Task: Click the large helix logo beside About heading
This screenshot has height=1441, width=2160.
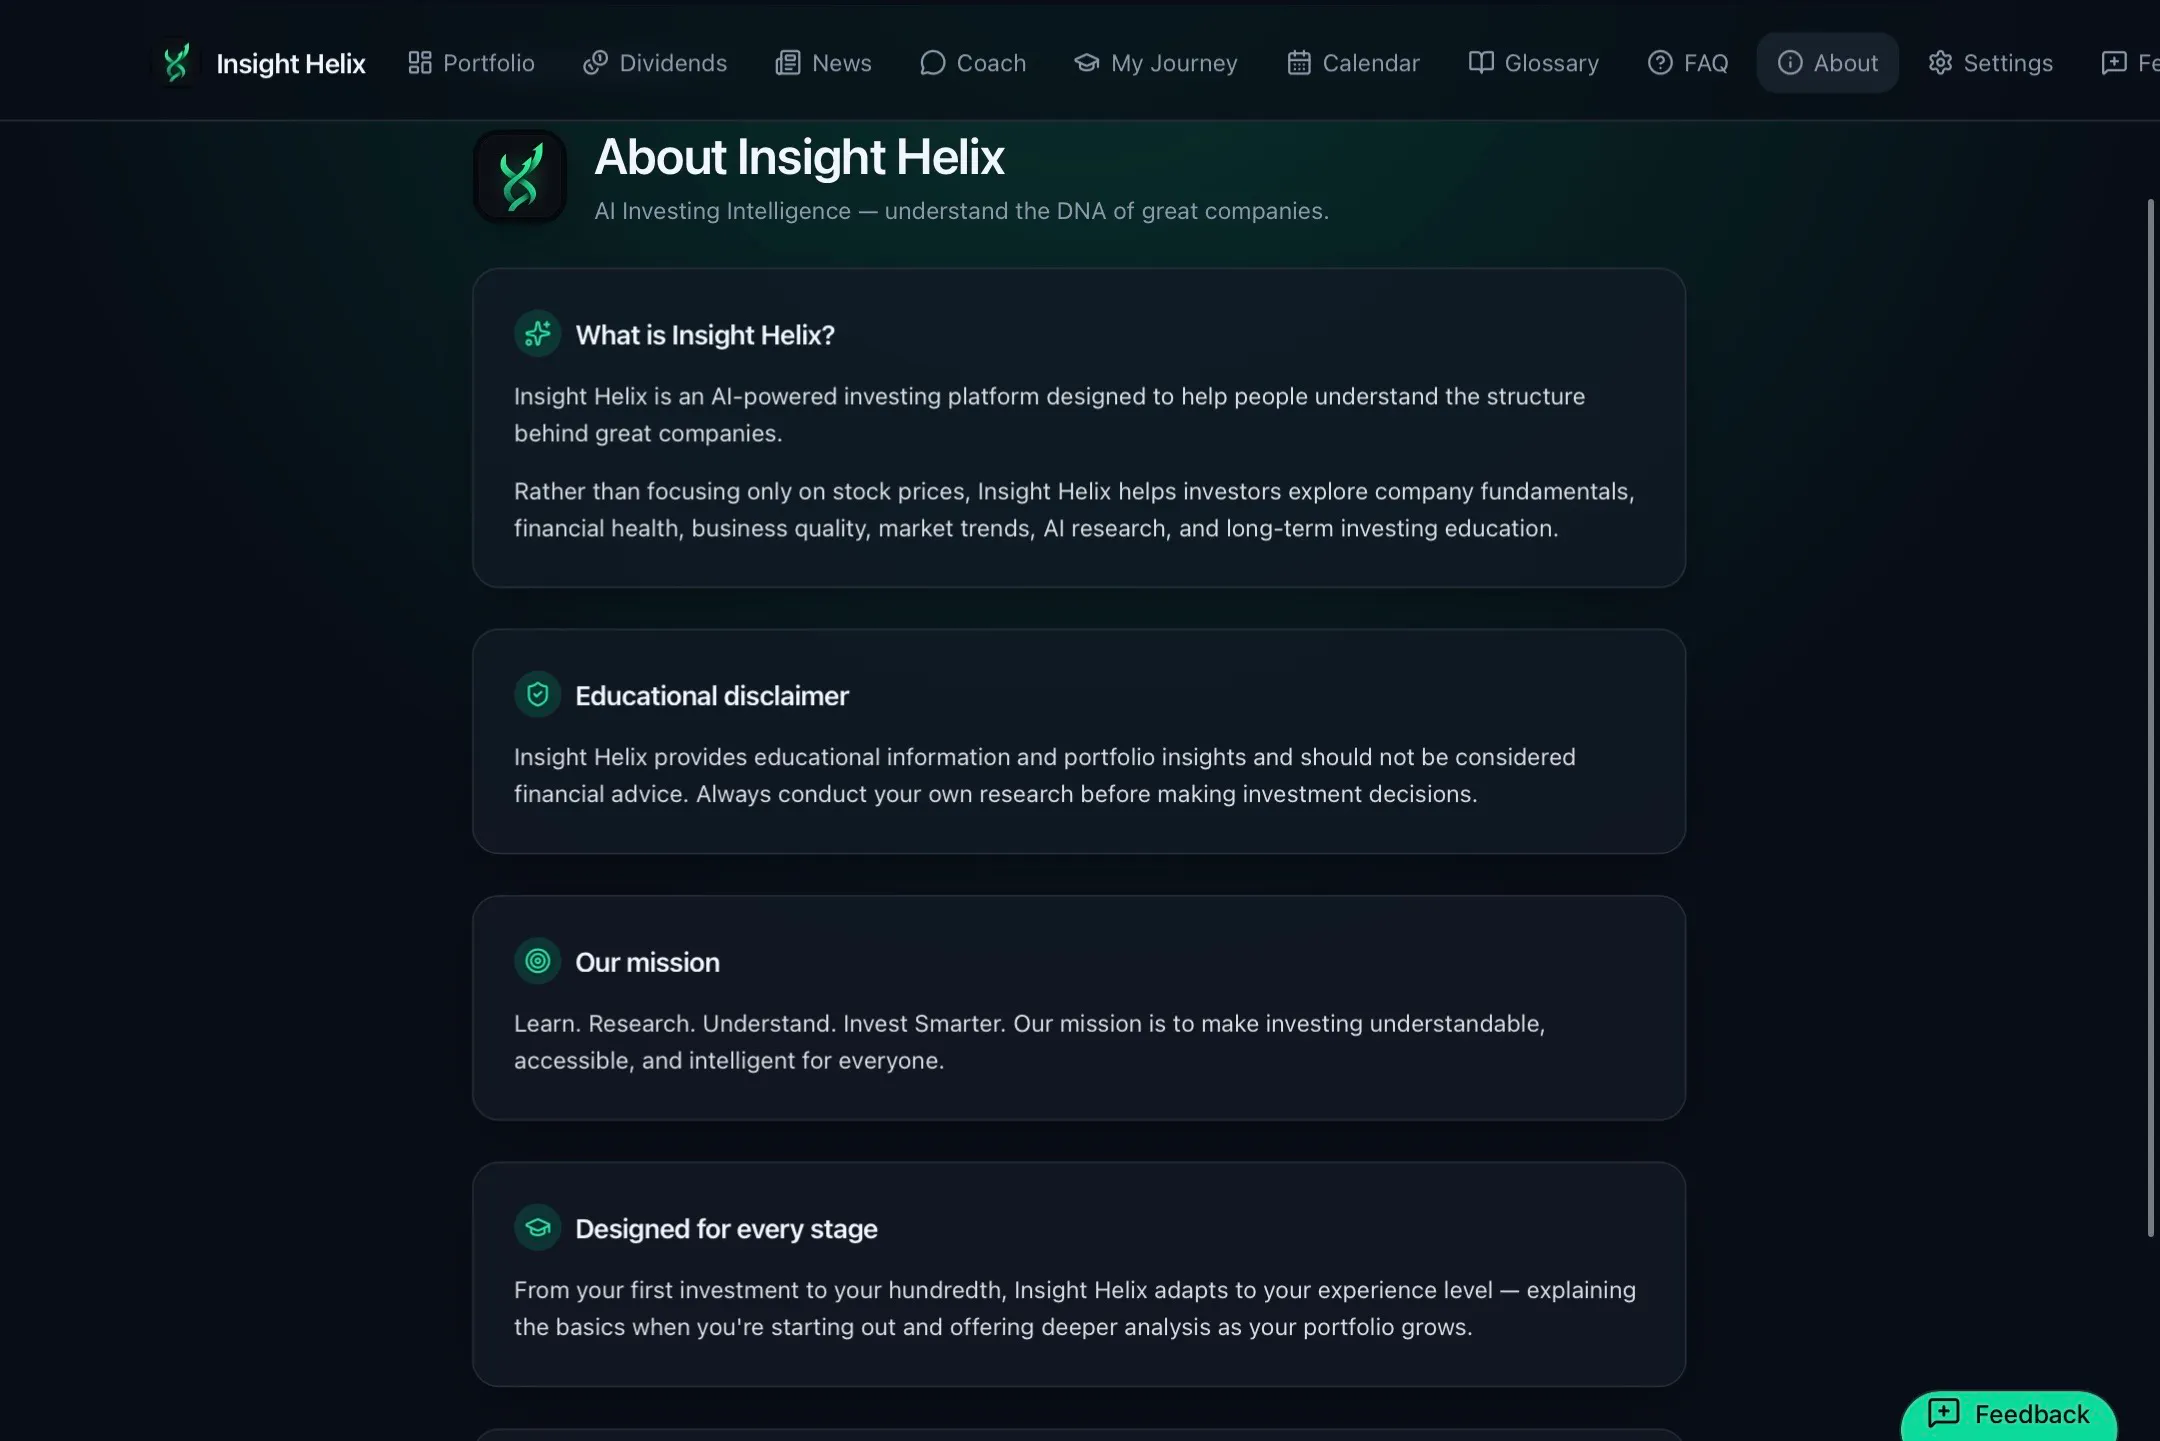Action: tap(520, 177)
